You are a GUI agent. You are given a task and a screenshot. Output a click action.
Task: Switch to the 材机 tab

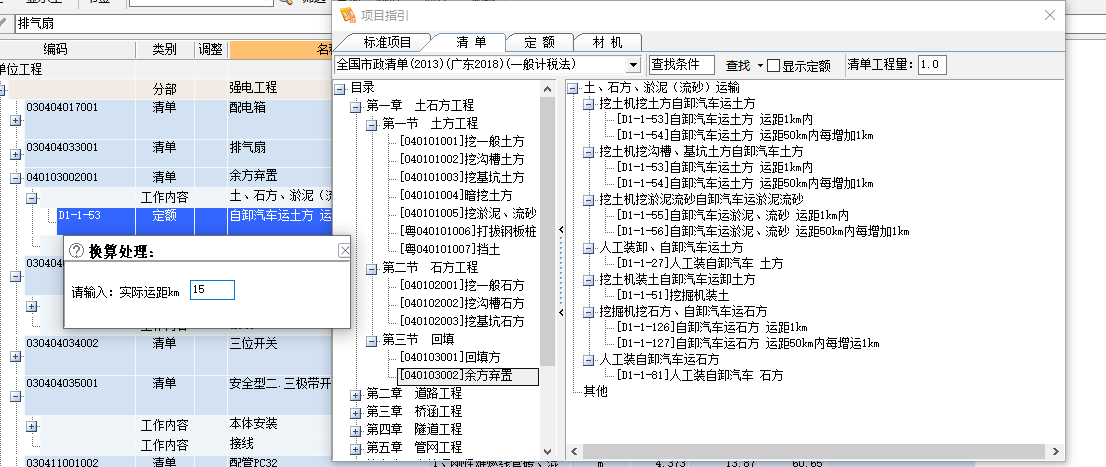pos(607,42)
